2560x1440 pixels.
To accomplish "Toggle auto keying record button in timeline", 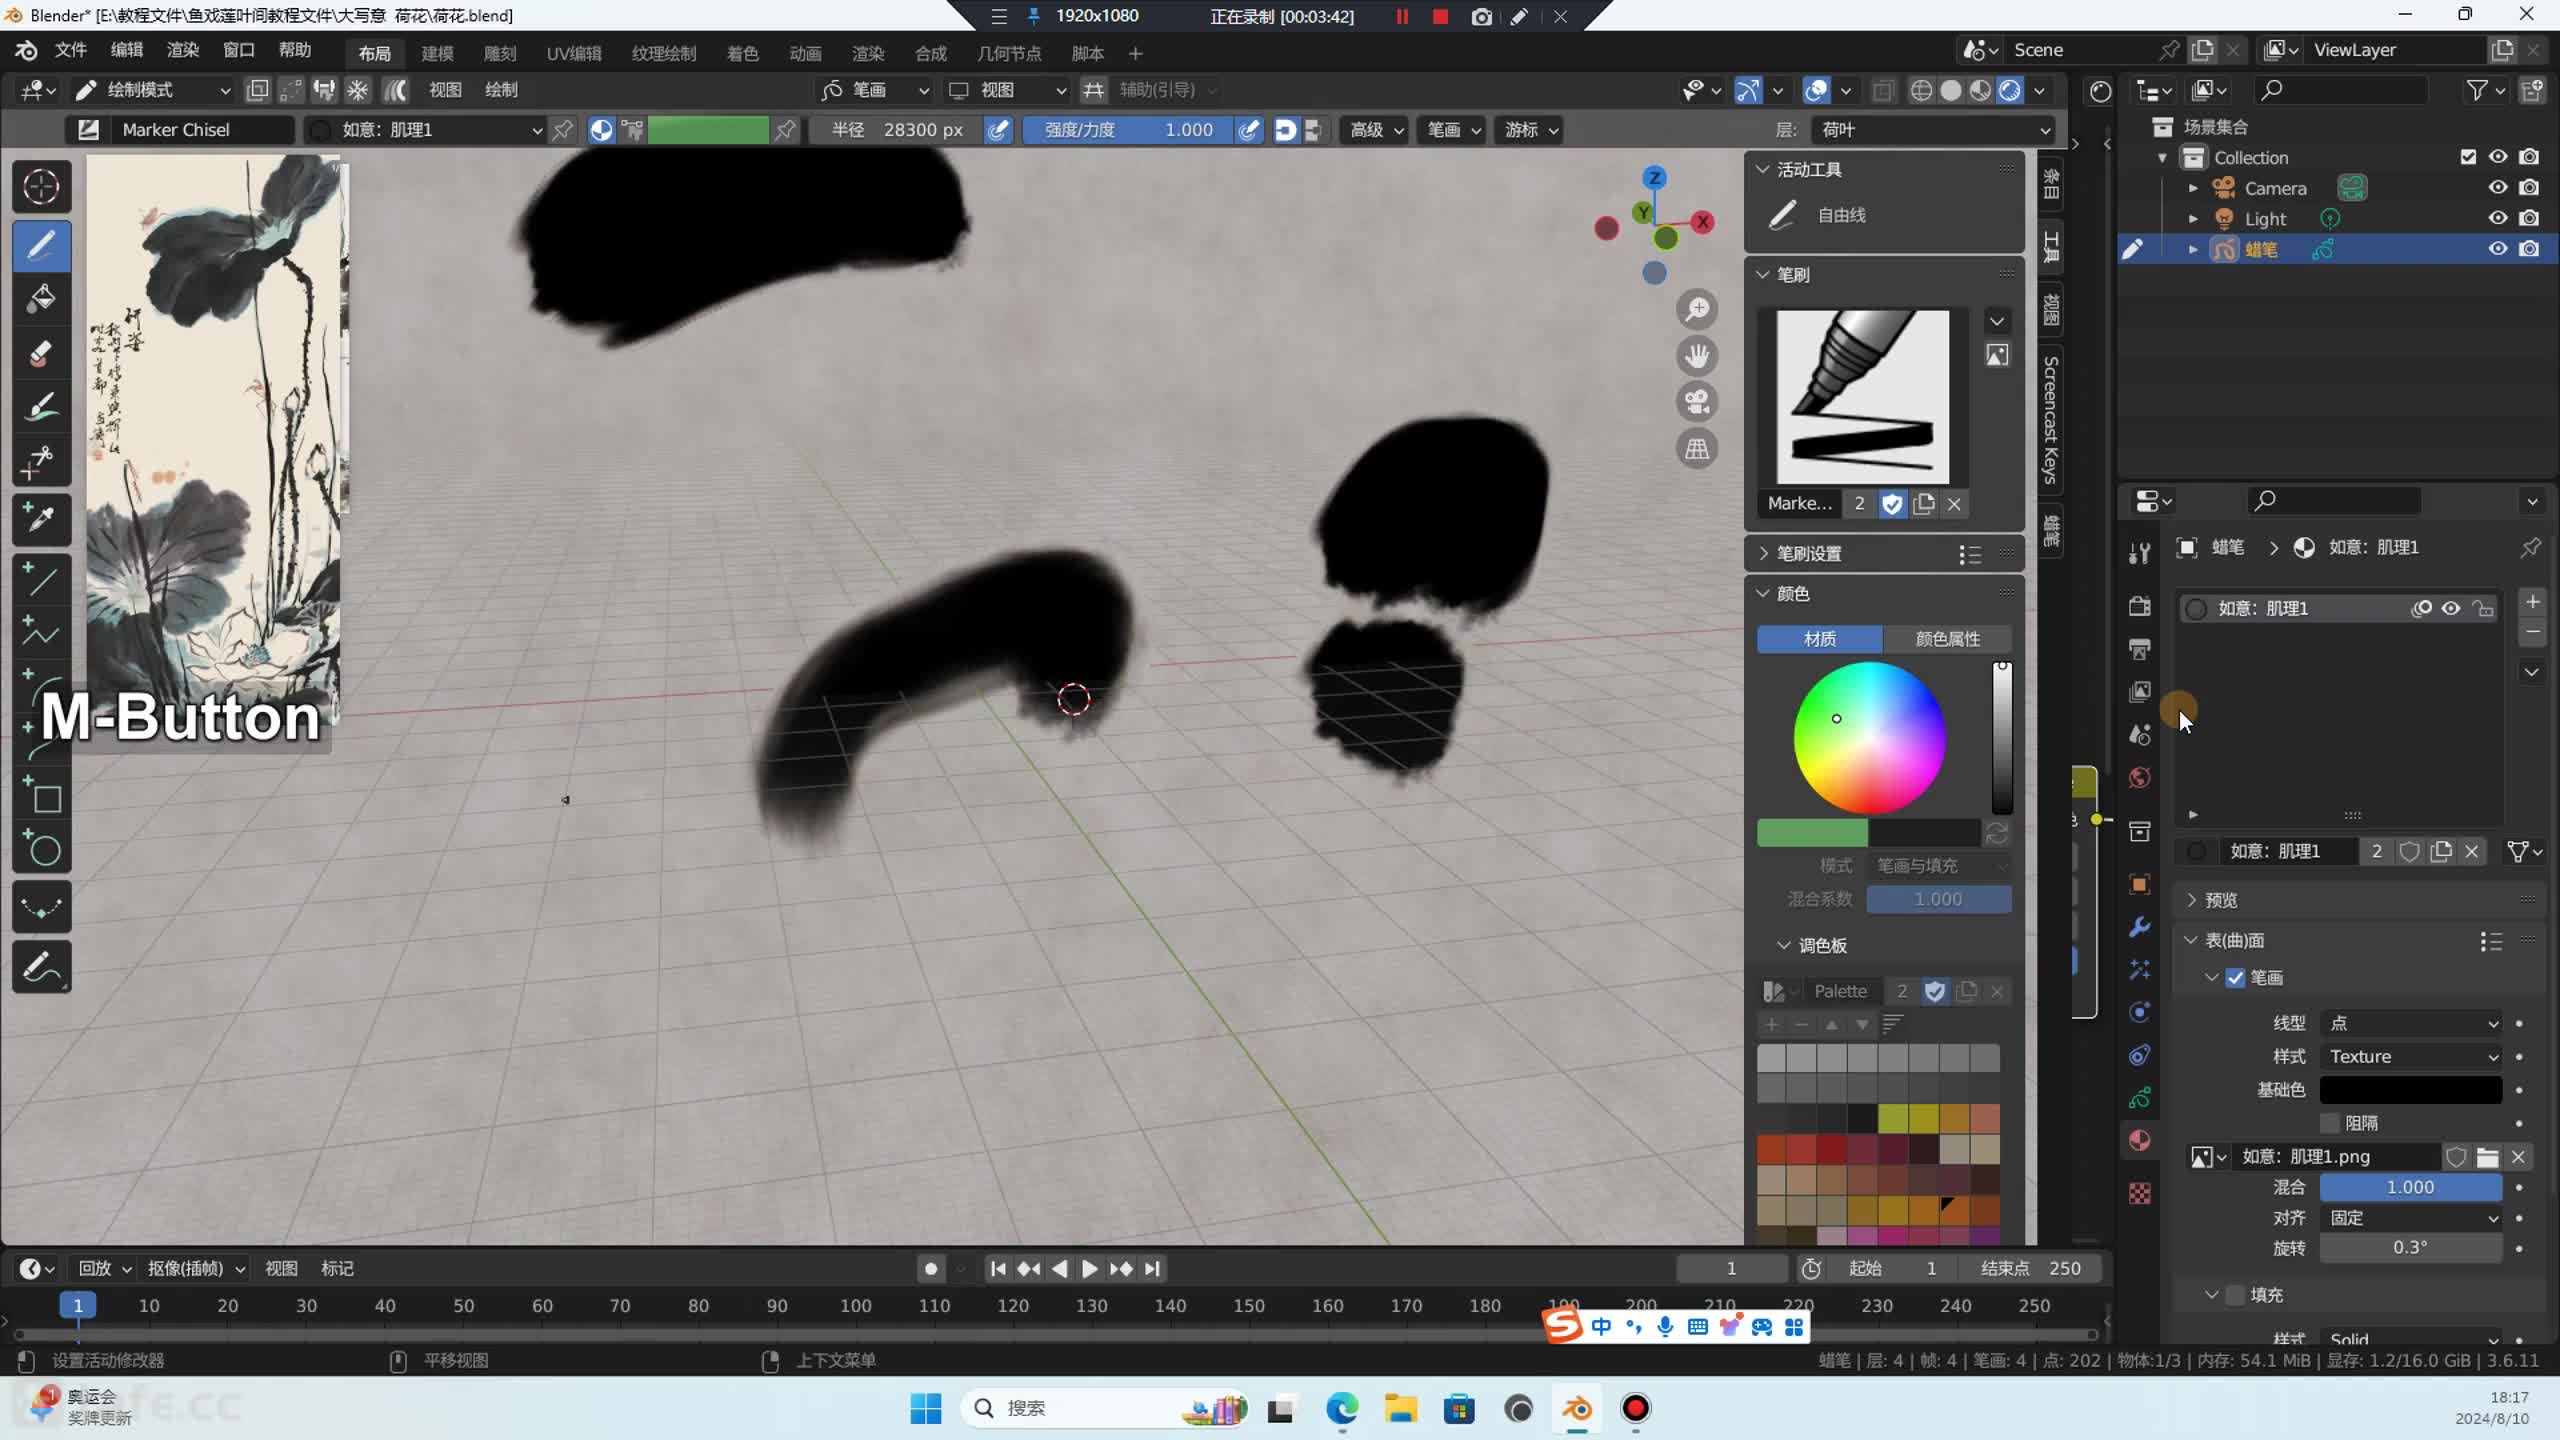I will tap(931, 1269).
